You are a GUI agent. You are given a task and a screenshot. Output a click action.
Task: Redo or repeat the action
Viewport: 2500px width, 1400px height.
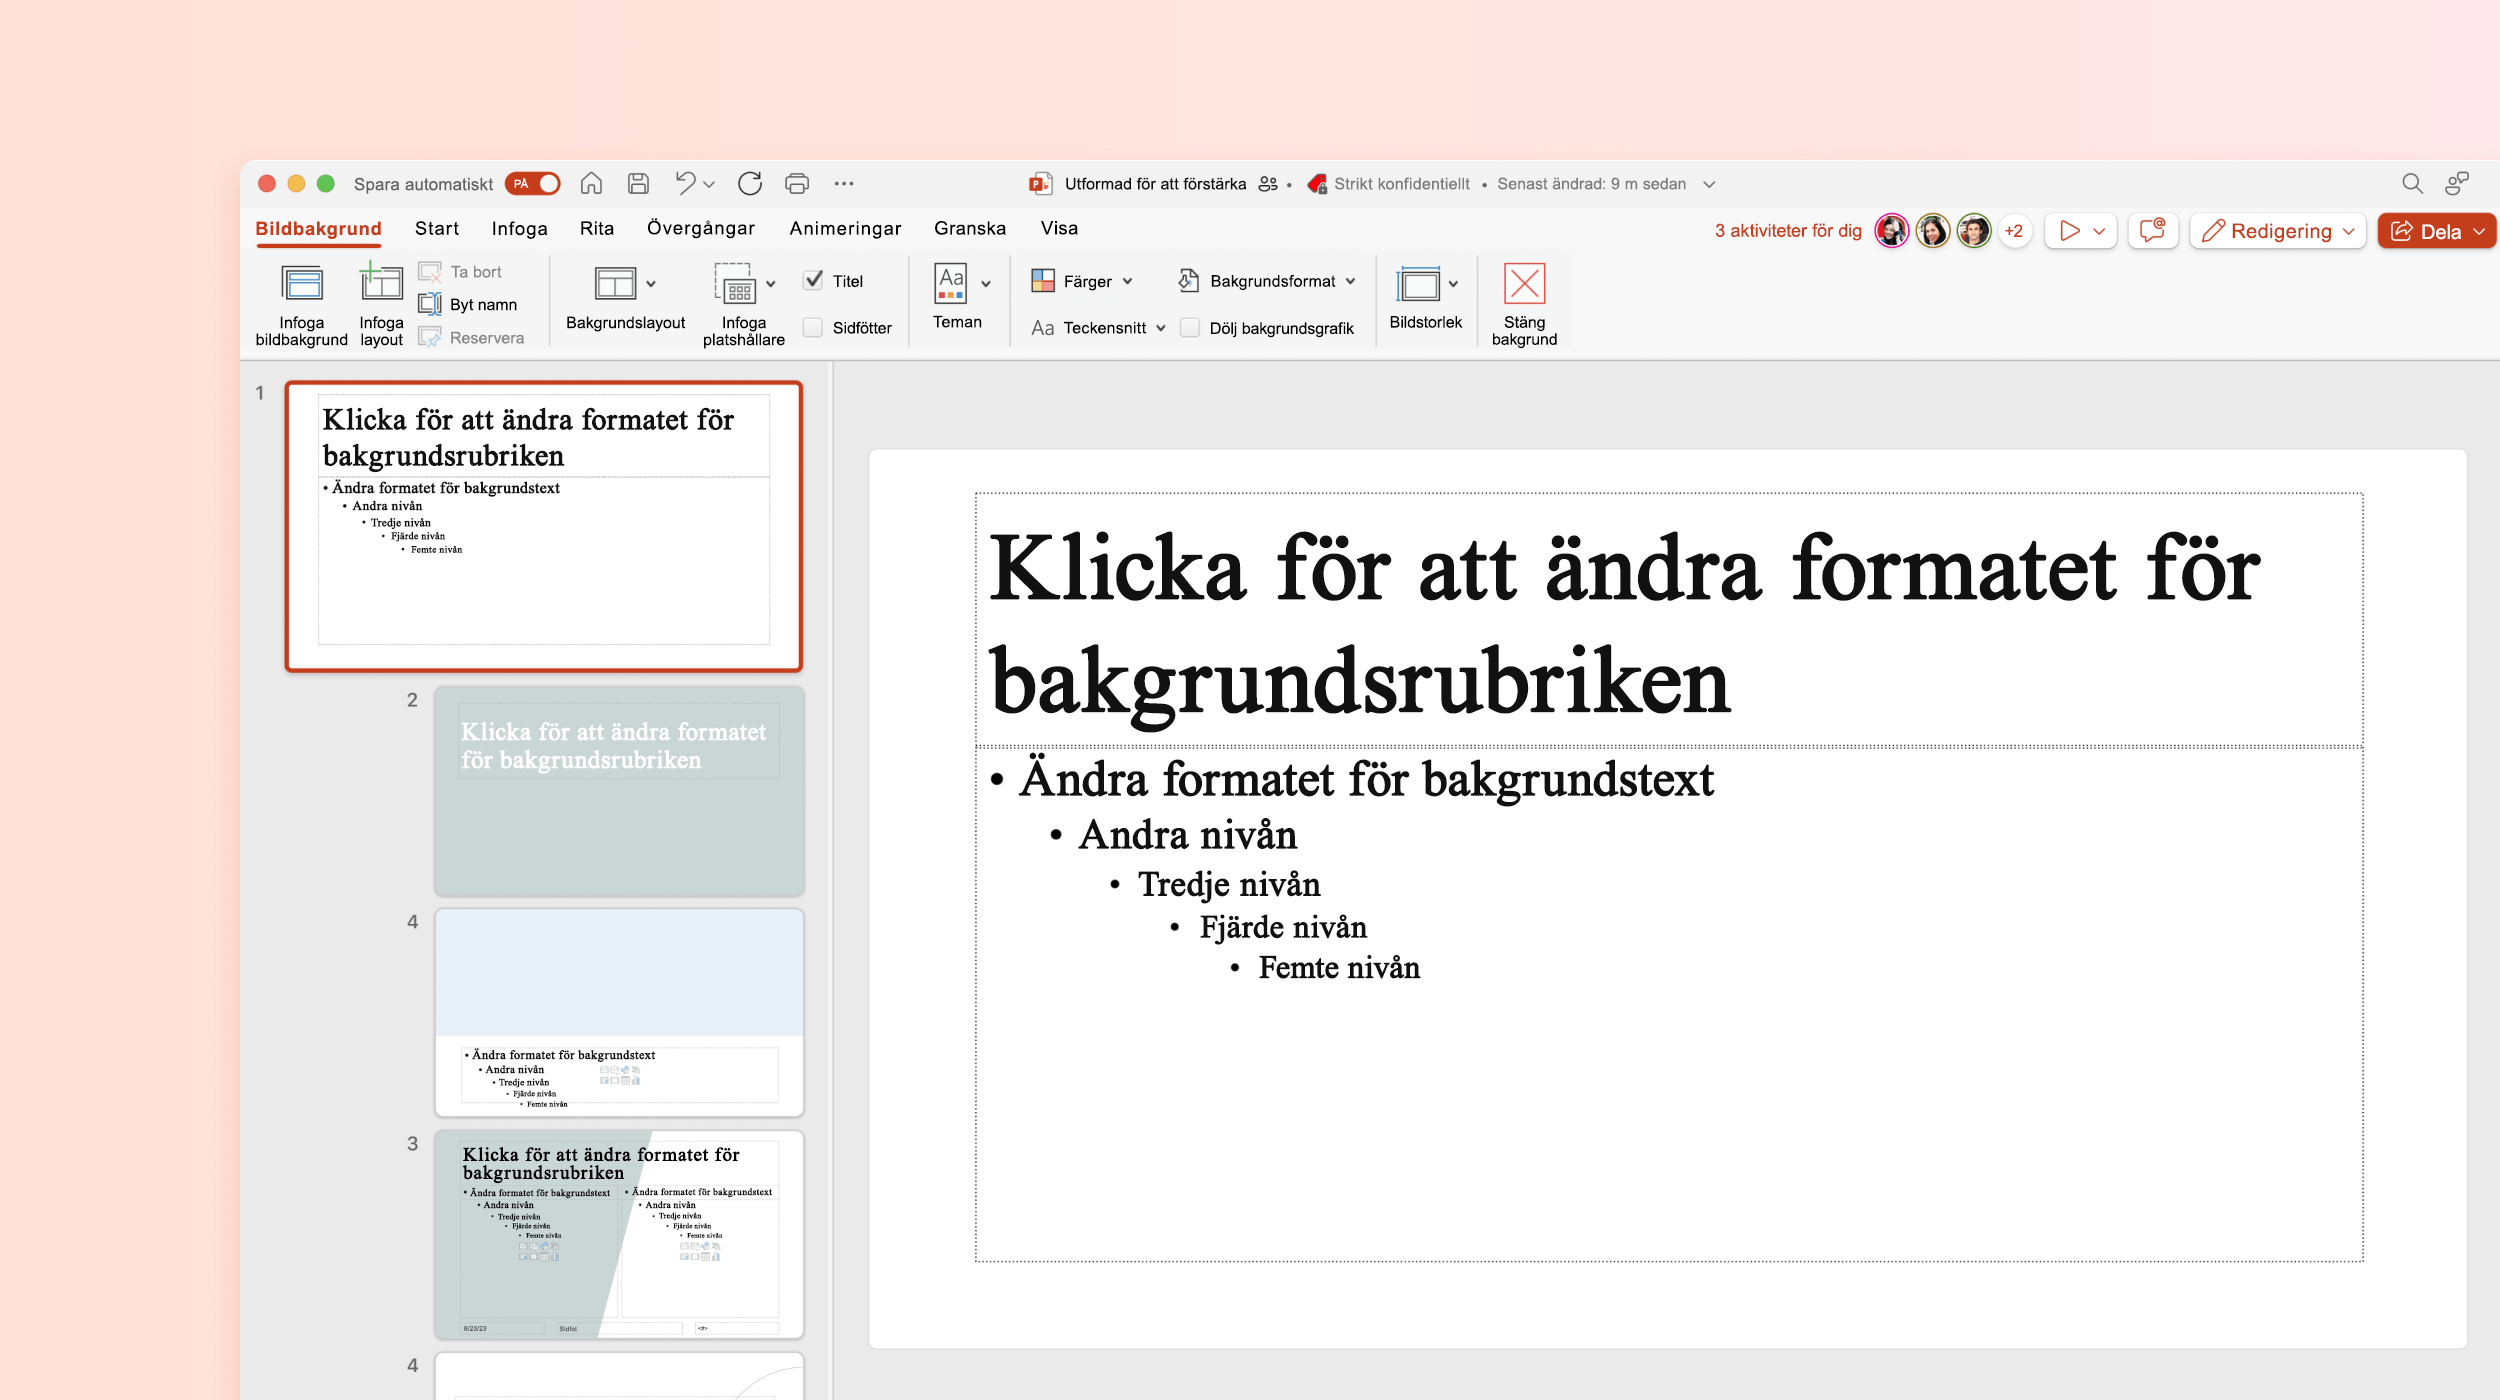pyautogui.click(x=750, y=183)
